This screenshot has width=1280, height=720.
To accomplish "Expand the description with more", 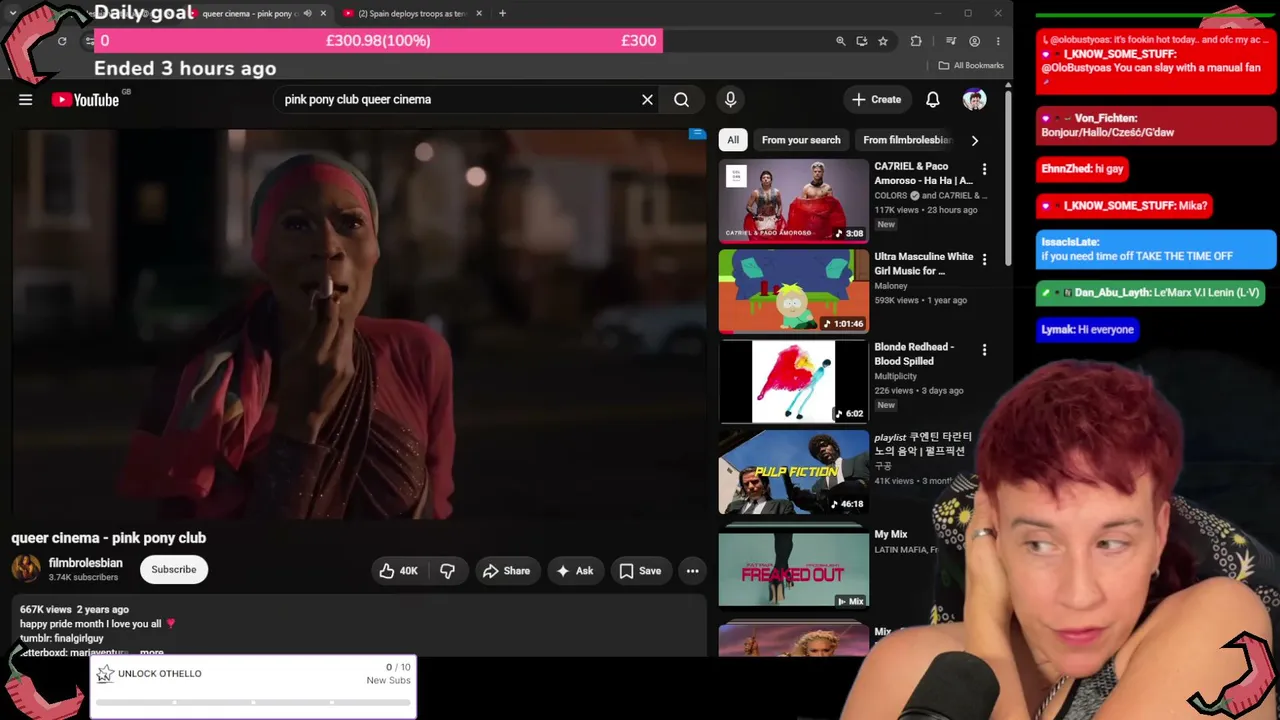I will pos(152,652).
